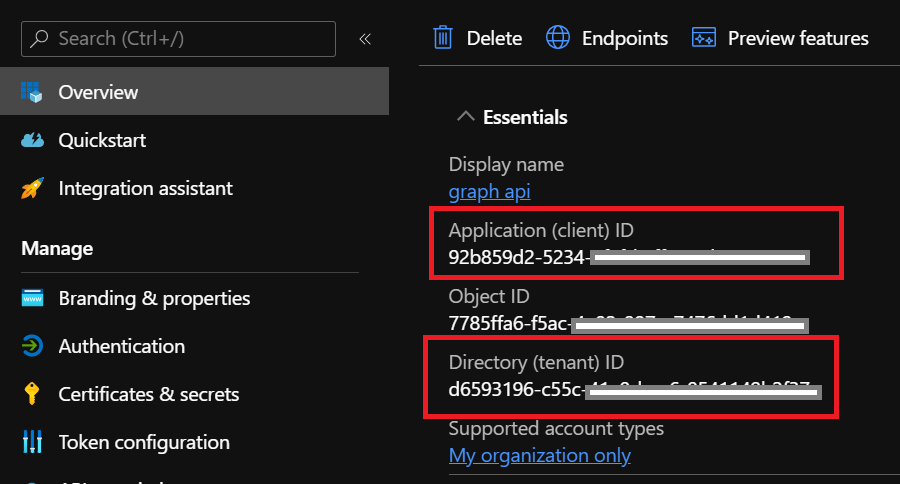Click the magnifier icon in search box
The width and height of the screenshot is (900, 484).
40,39
